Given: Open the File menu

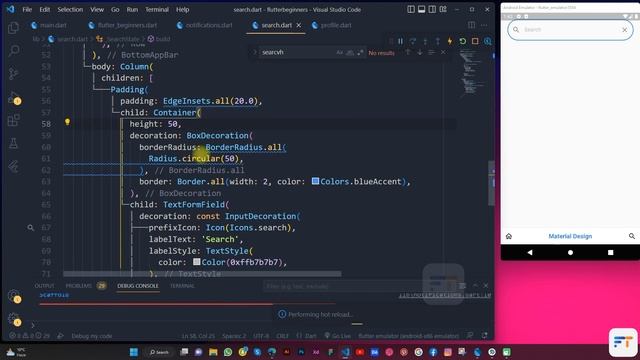Looking at the screenshot, I should pos(27,9).
